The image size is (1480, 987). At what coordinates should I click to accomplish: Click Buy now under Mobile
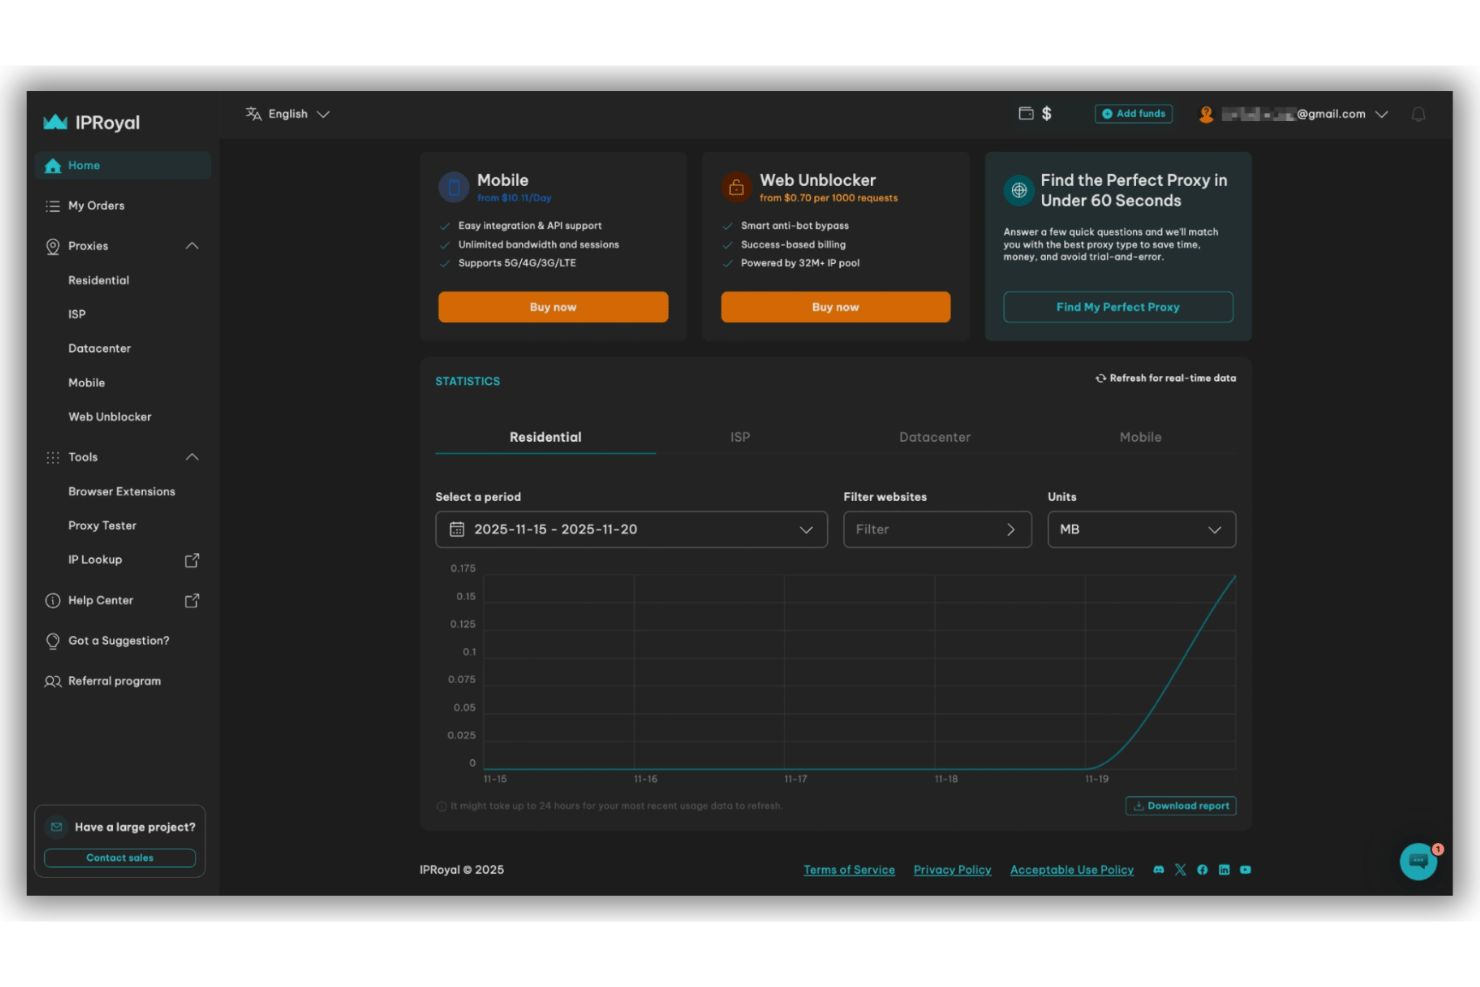pyautogui.click(x=553, y=307)
